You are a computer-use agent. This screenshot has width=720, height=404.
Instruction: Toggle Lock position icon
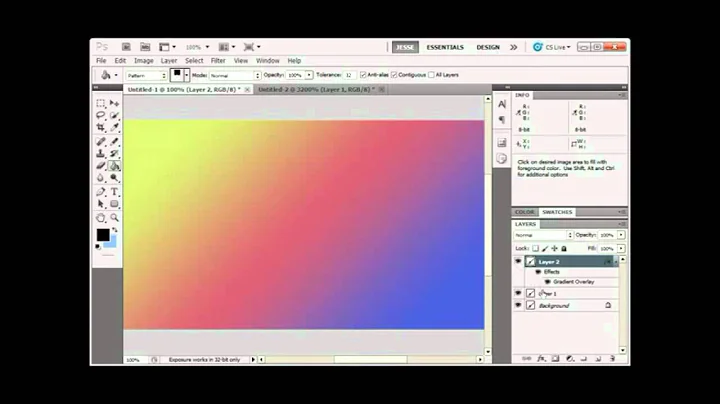click(x=554, y=248)
